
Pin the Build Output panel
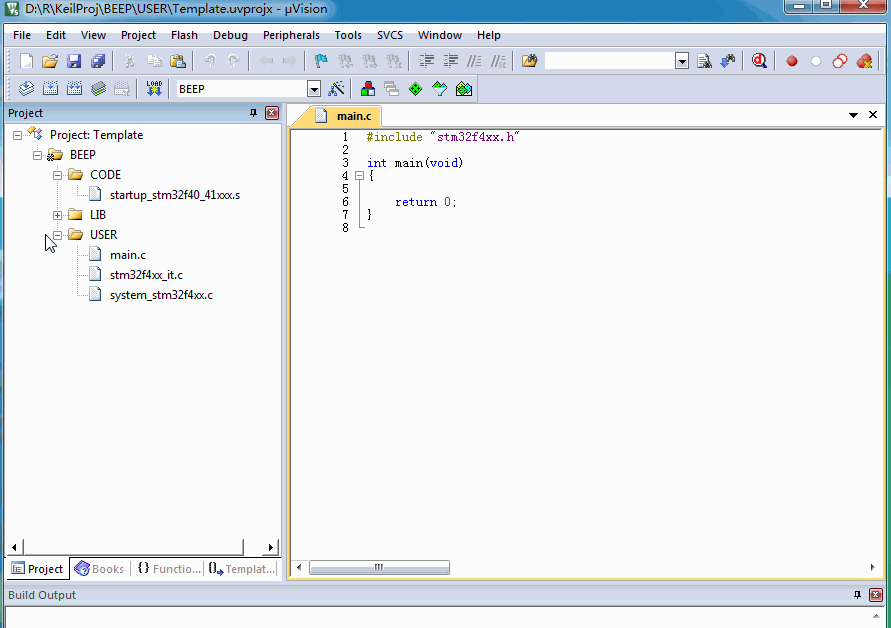[857, 595]
